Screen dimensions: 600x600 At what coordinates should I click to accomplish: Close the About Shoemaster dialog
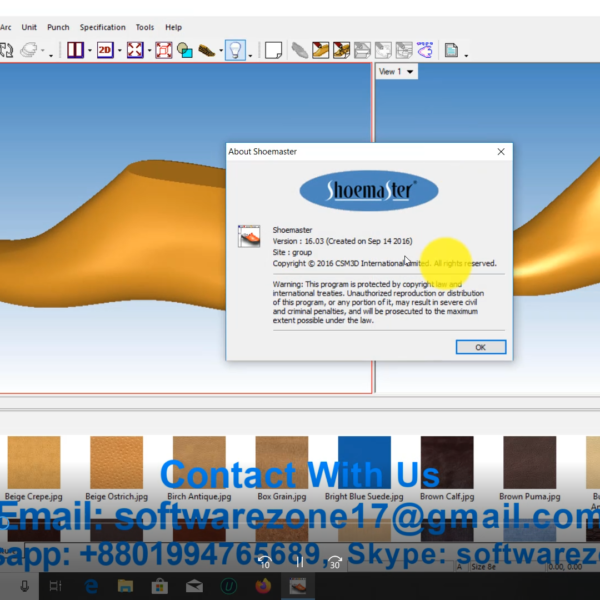coord(501,152)
